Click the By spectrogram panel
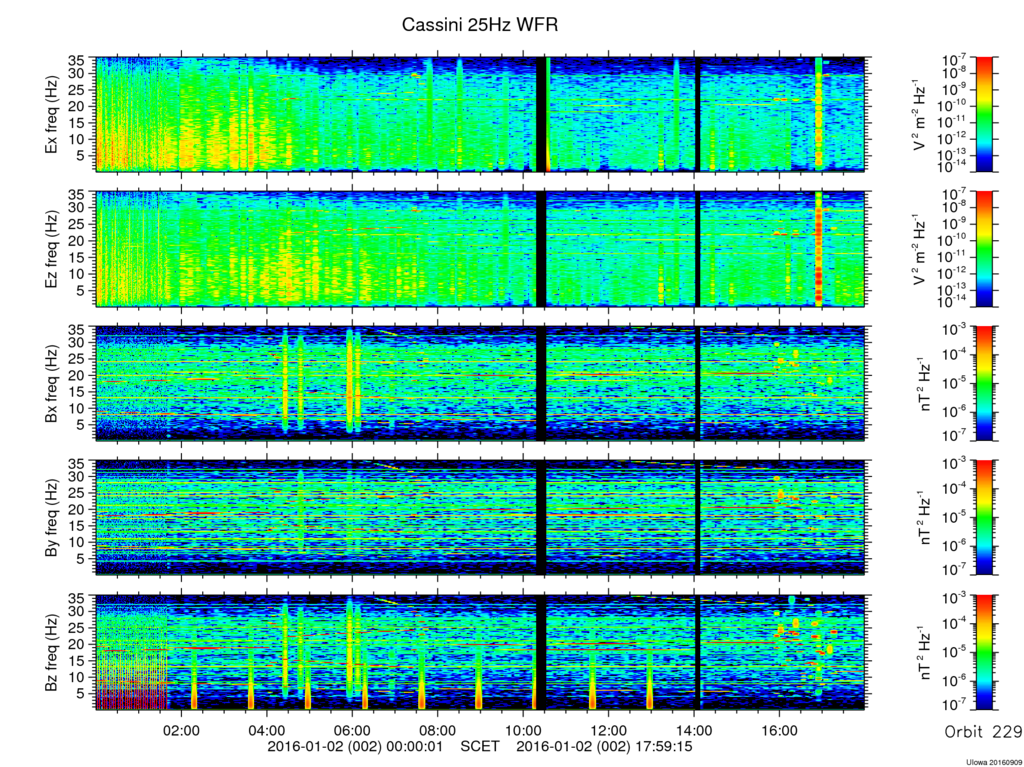Screen dimensions: 1024x767 click(481, 517)
